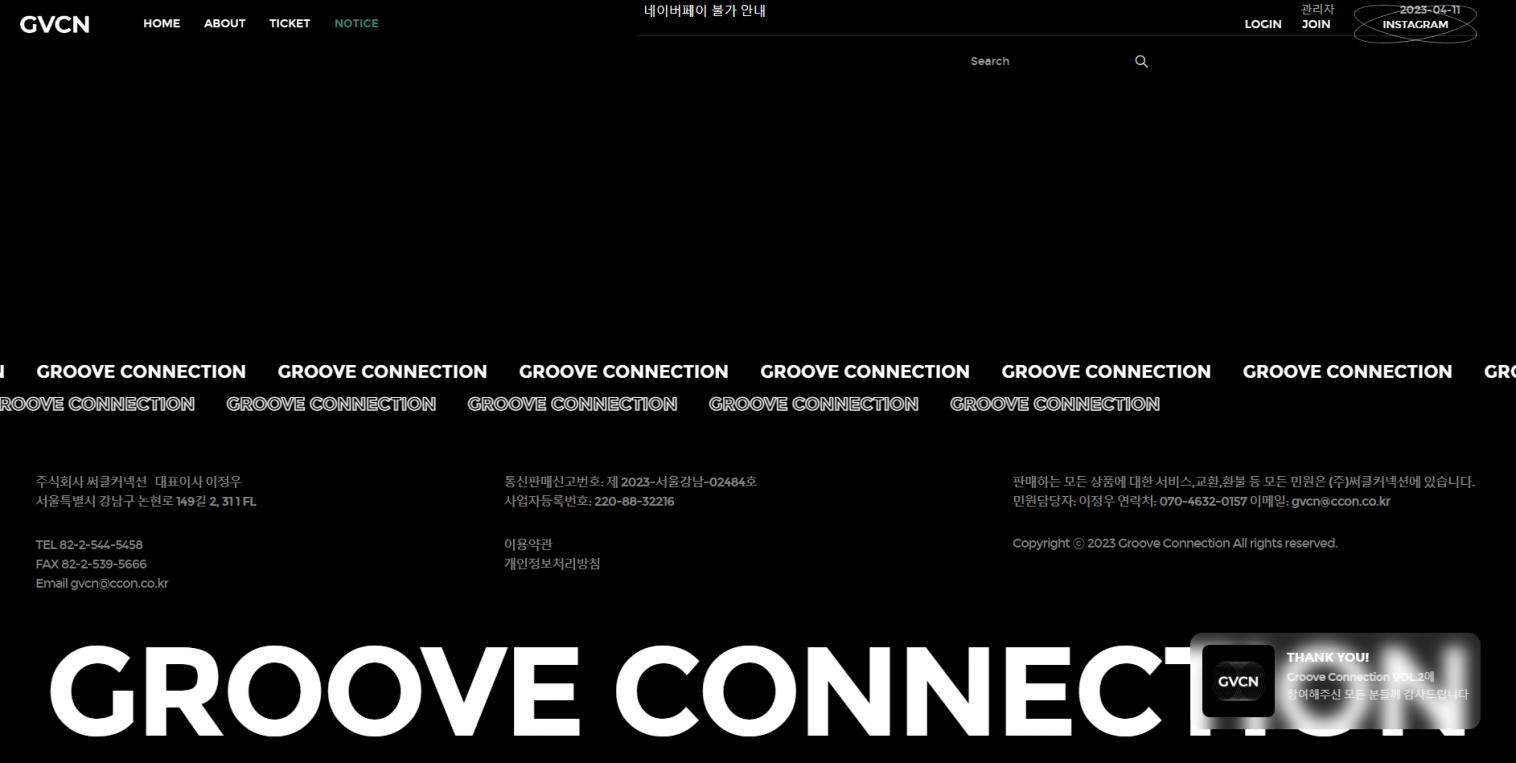The height and width of the screenshot is (763, 1516).
Task: Click the 2023-04-11 post date
Action: [x=1430, y=10]
